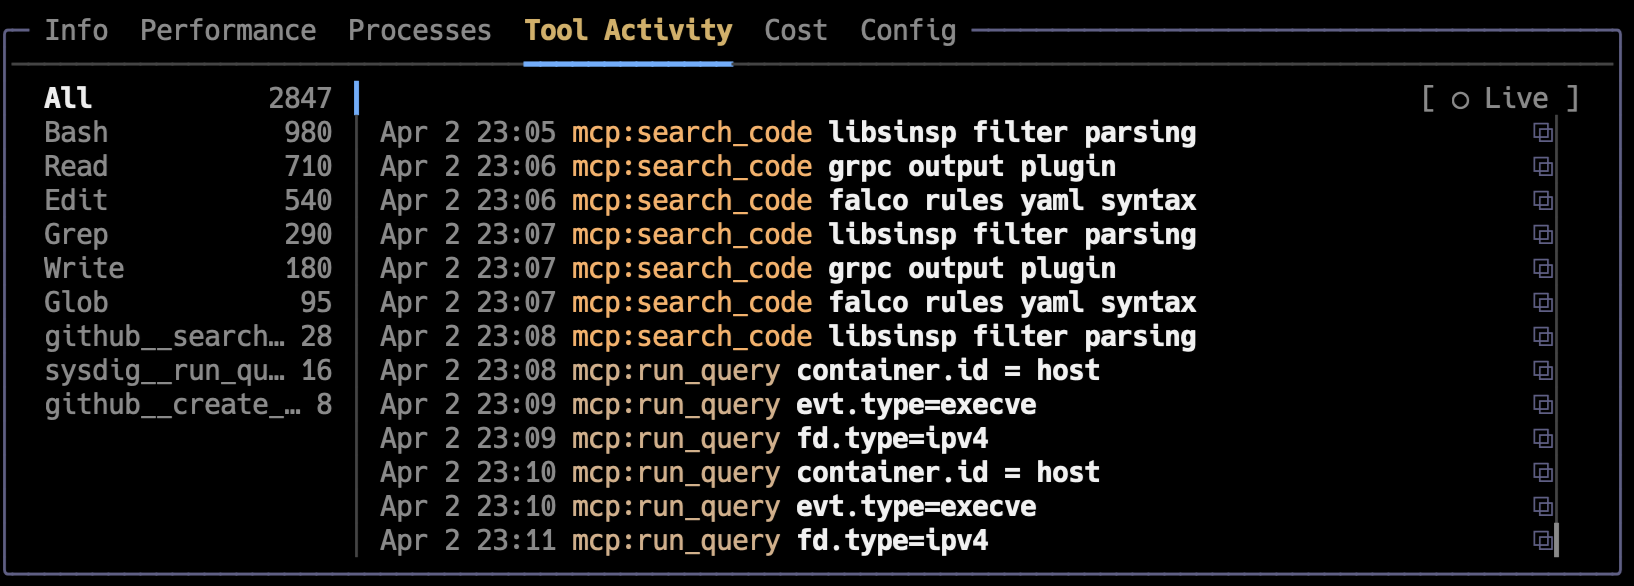
Task: Go to the Processes tab
Action: (x=420, y=31)
